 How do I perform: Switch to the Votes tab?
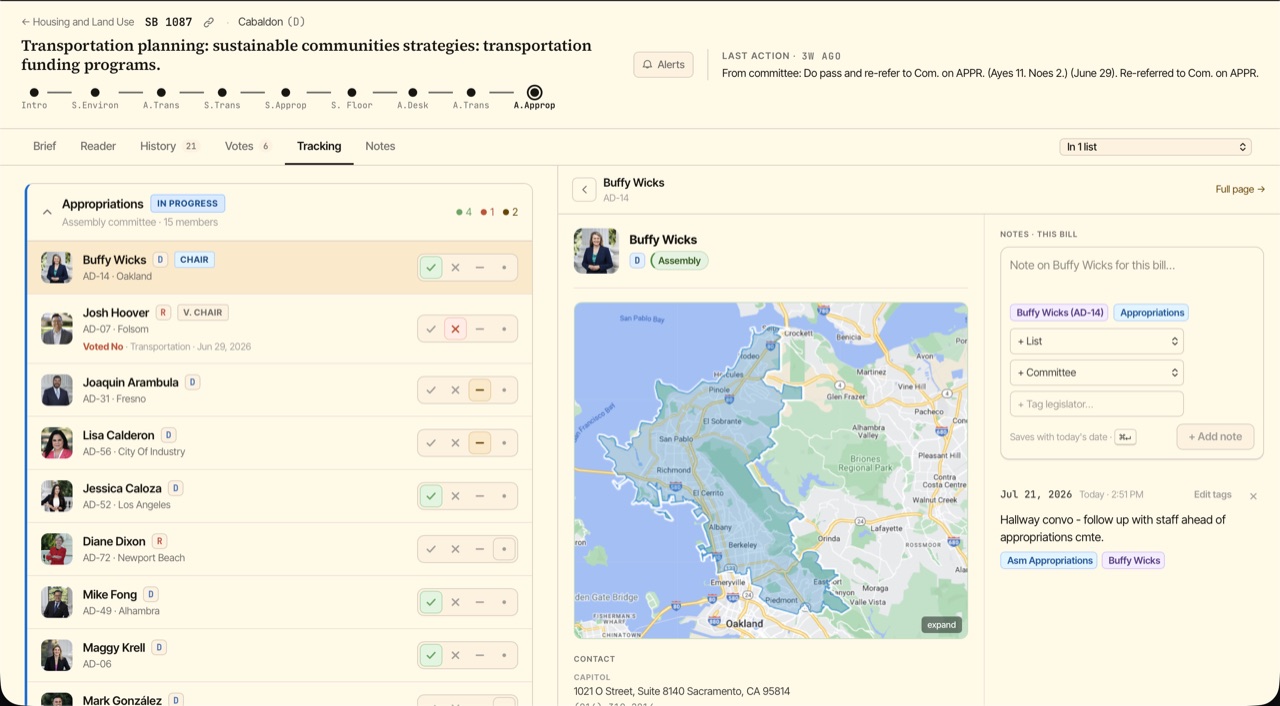tap(248, 146)
